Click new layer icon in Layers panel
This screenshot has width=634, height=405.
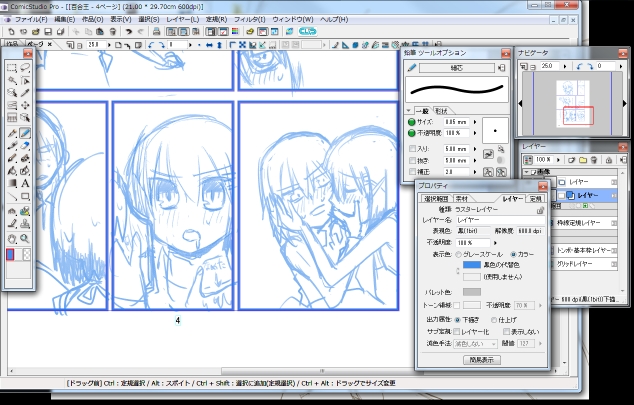coord(571,160)
